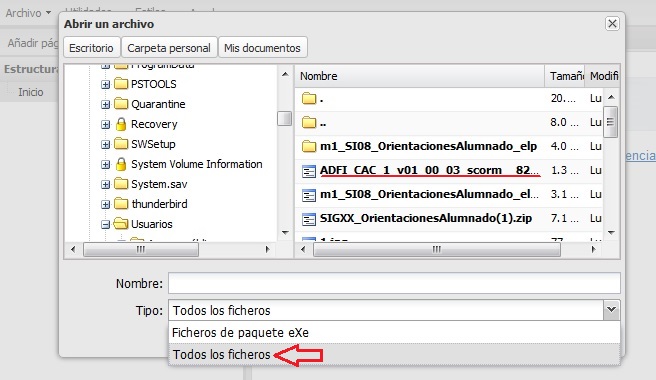Select the locked Recovery folder icon
The height and width of the screenshot is (380, 656).
(x=121, y=124)
